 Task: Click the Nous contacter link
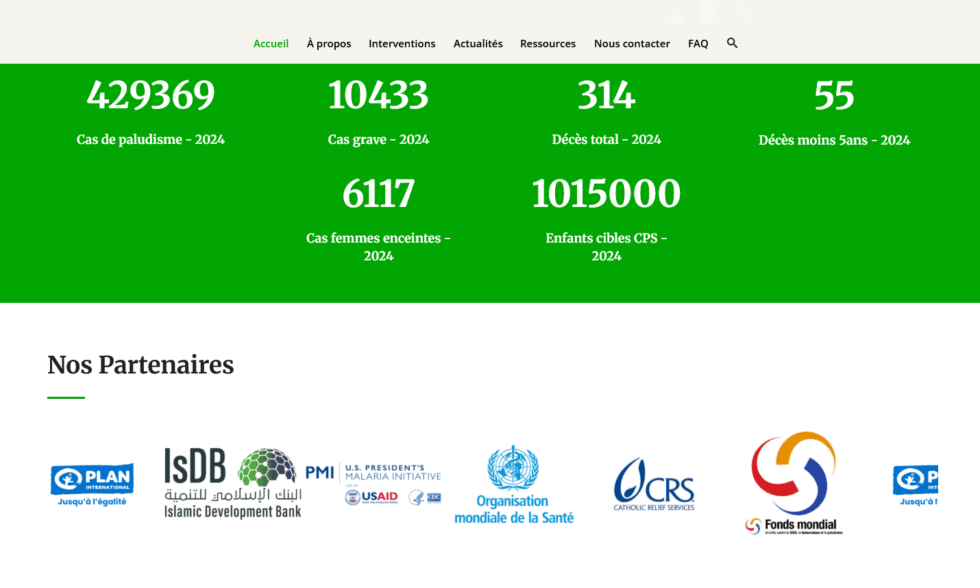coord(632,44)
